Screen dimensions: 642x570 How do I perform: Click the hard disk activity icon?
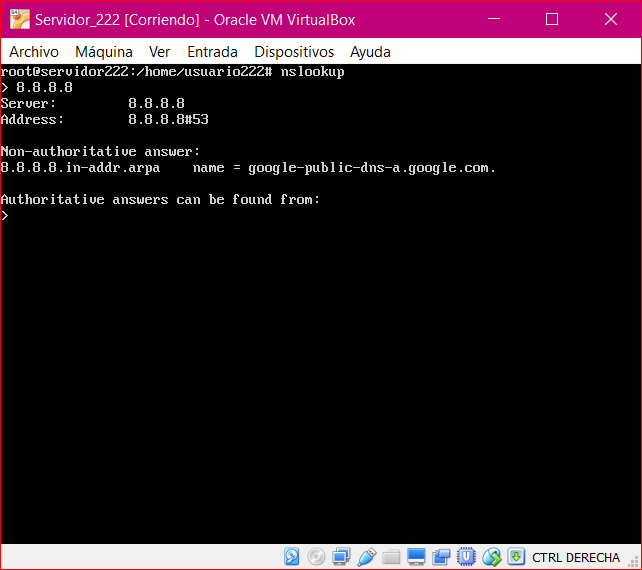292,557
